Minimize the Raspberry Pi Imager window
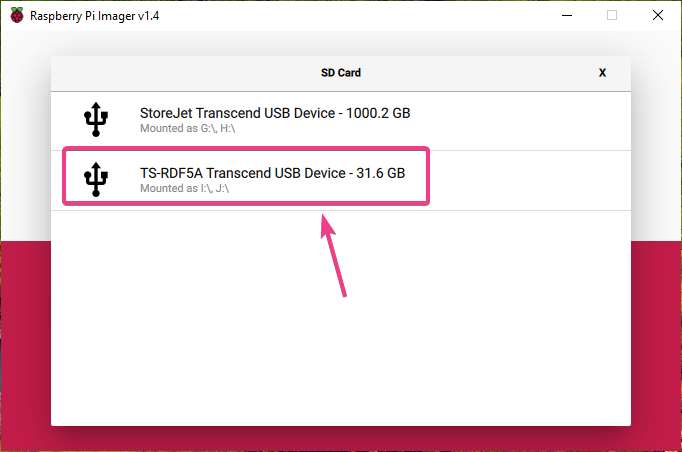Viewport: 682px width, 452px height. [567, 15]
